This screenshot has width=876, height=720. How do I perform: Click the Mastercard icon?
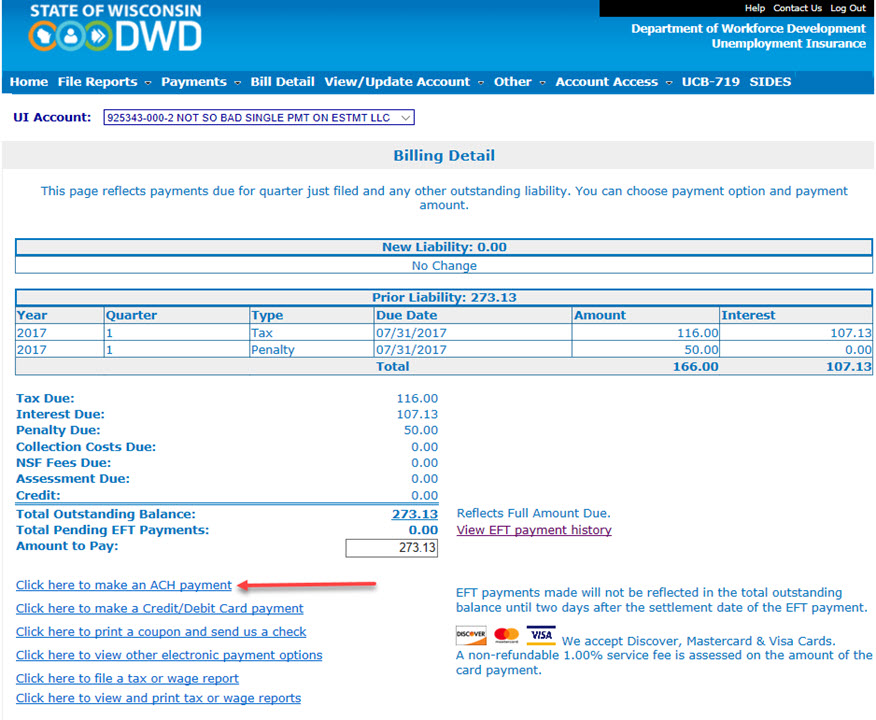[507, 635]
